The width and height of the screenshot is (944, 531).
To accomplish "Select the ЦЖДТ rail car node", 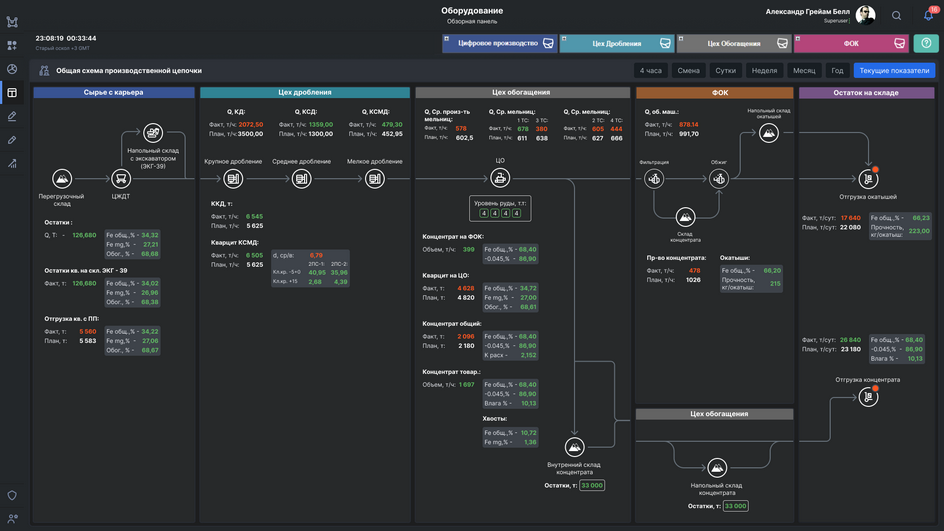I will point(121,179).
